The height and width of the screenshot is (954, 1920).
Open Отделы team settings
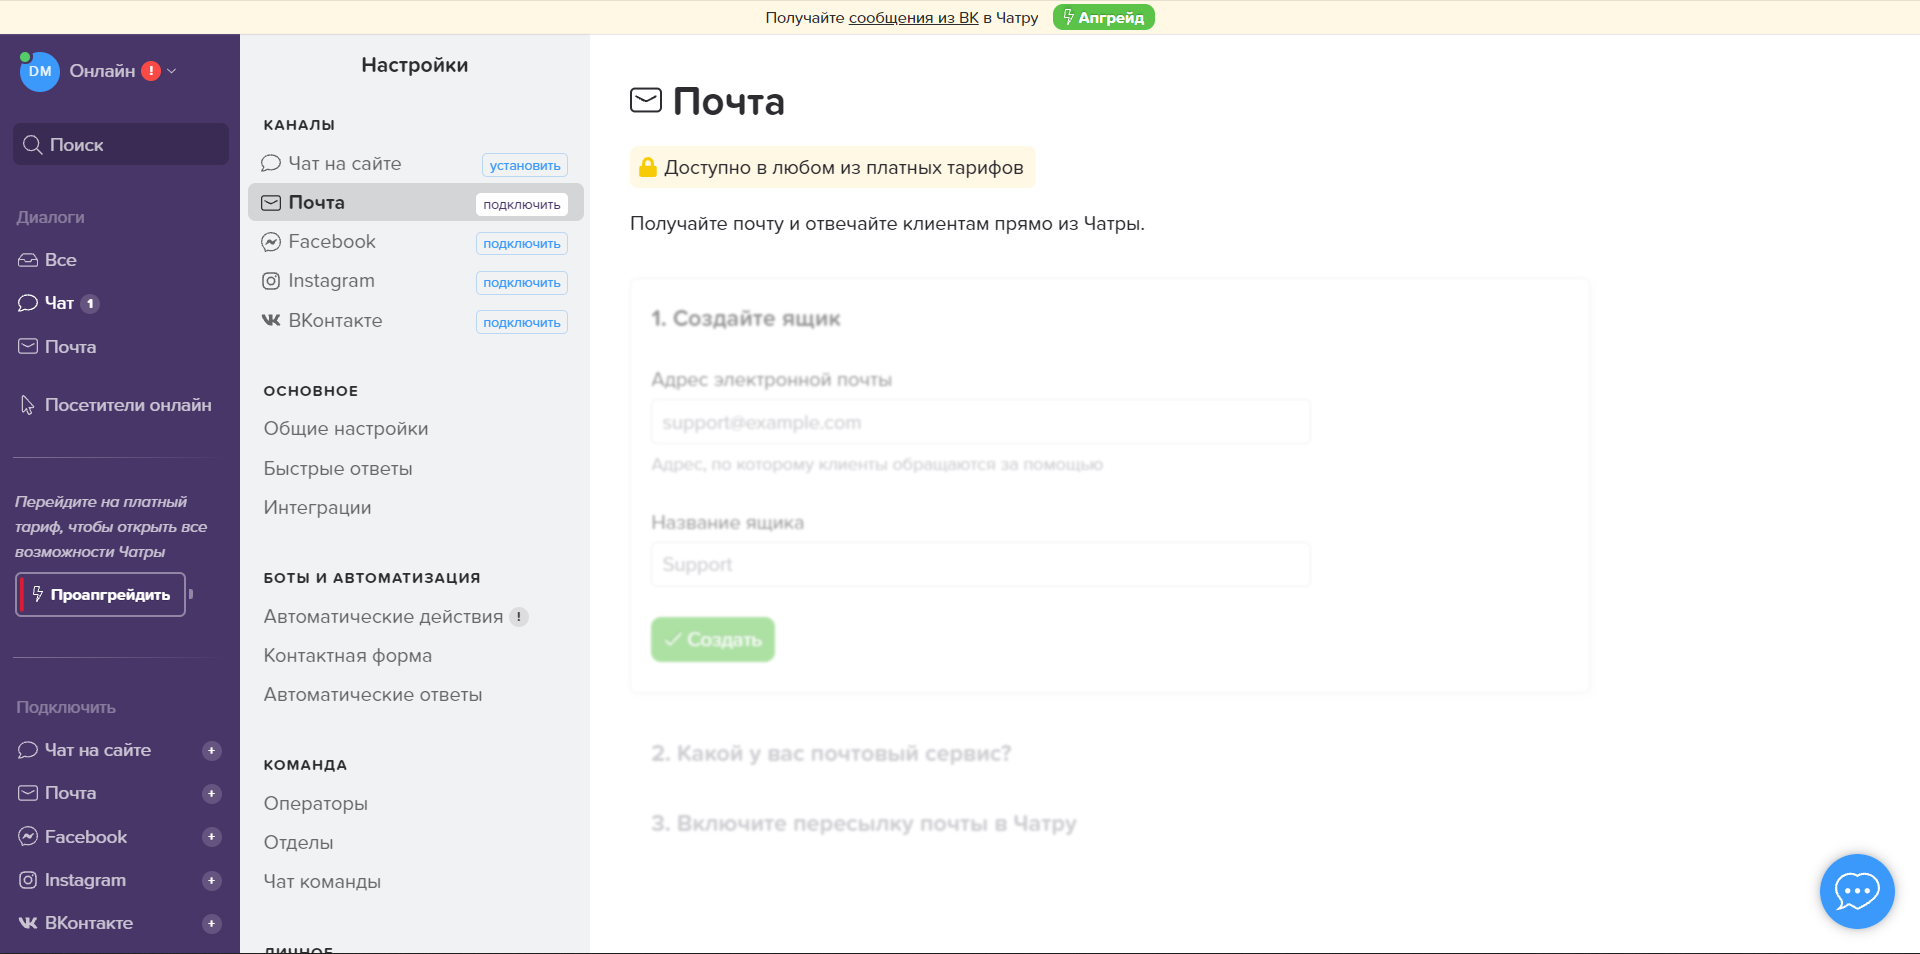(x=298, y=843)
